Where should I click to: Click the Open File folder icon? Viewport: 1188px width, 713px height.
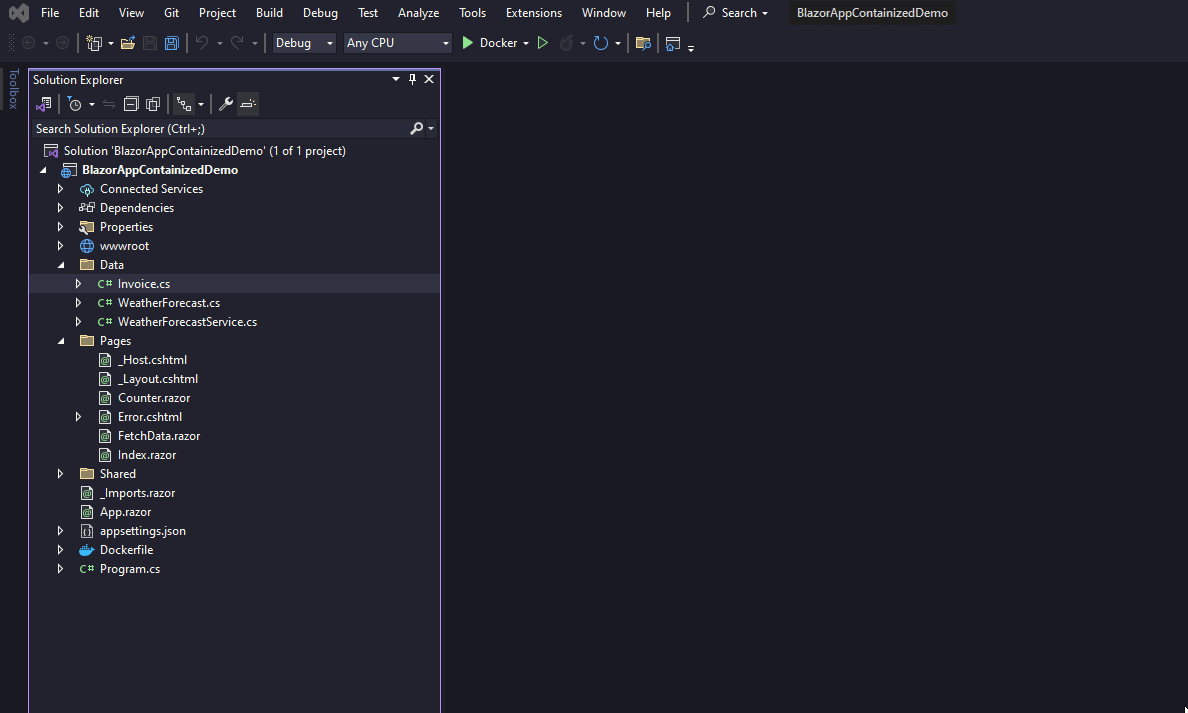point(128,43)
